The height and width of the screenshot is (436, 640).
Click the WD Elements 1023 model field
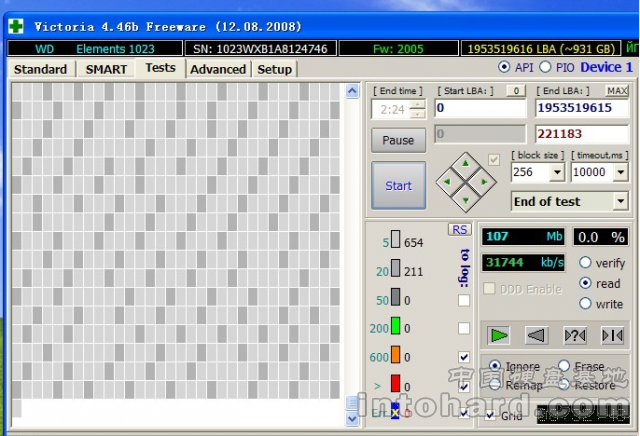click(x=95, y=49)
